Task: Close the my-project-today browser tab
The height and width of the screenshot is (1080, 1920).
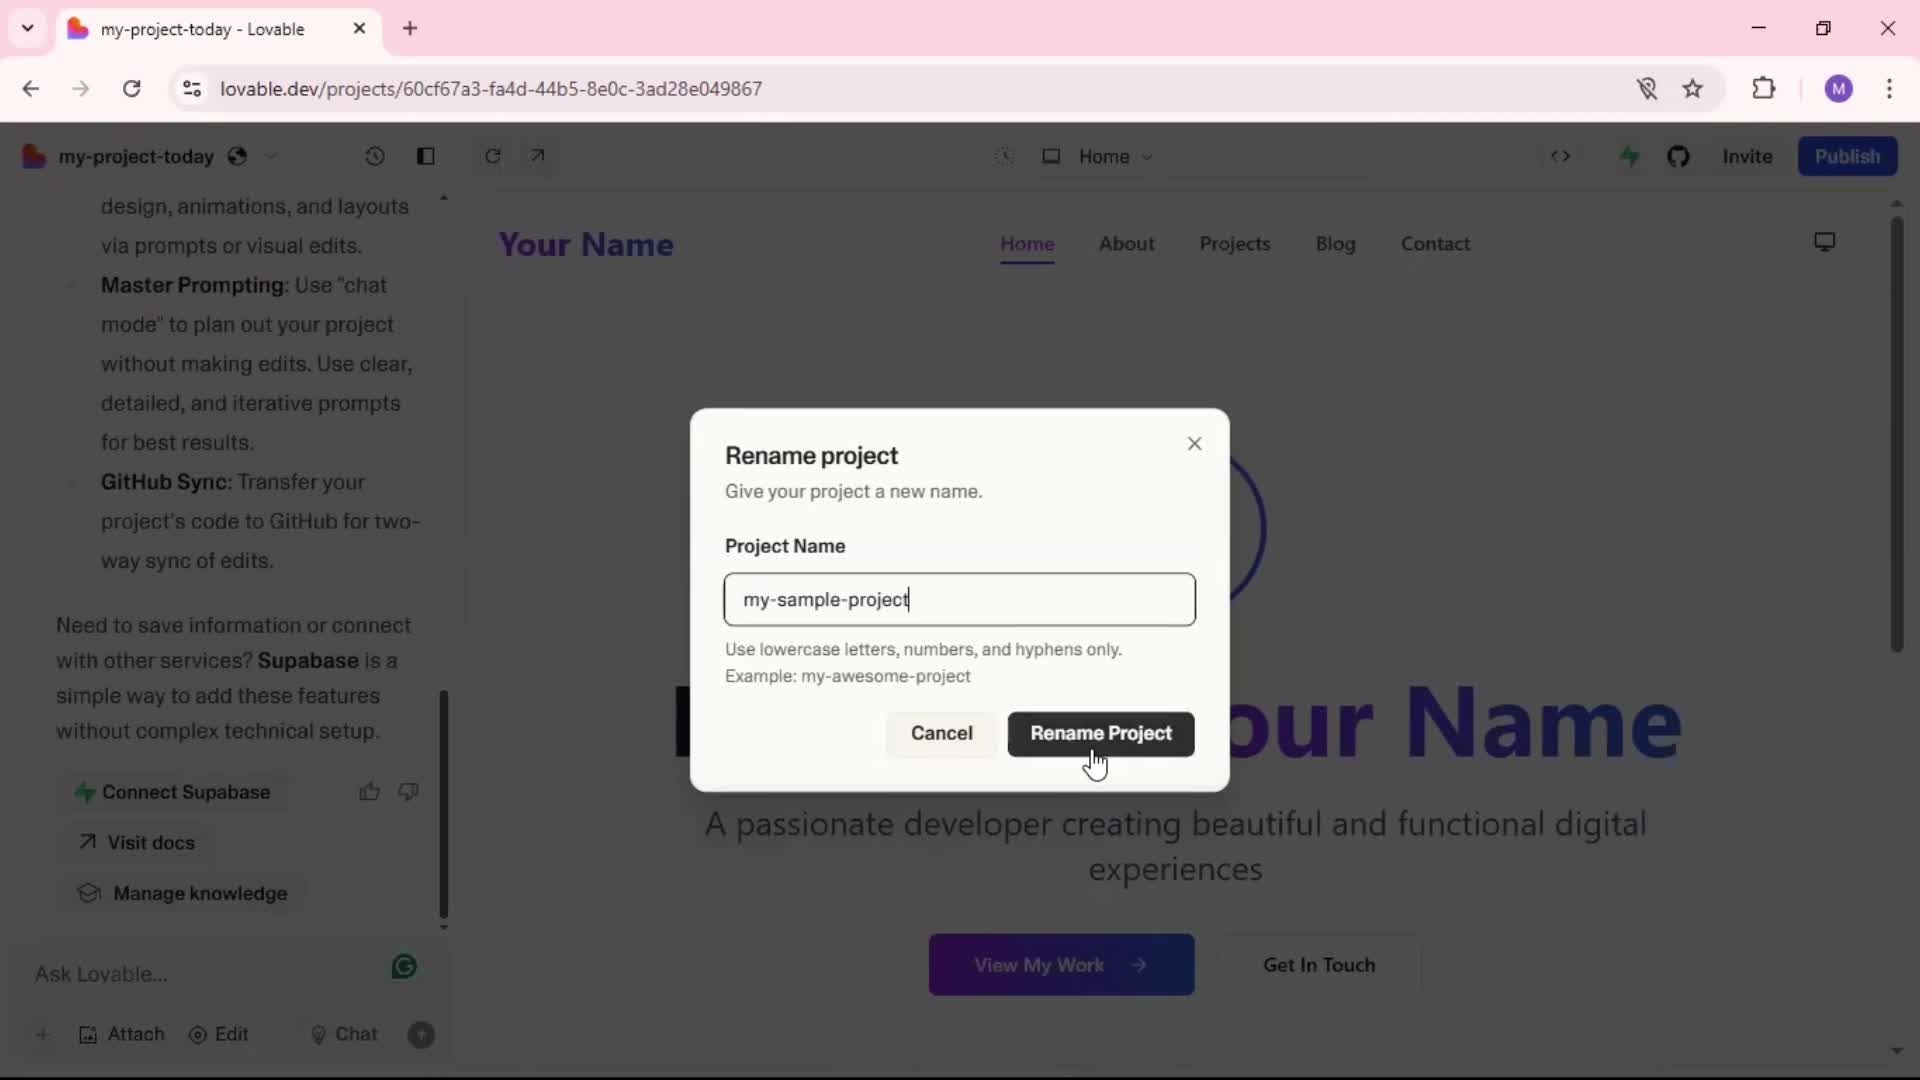Action: click(359, 29)
